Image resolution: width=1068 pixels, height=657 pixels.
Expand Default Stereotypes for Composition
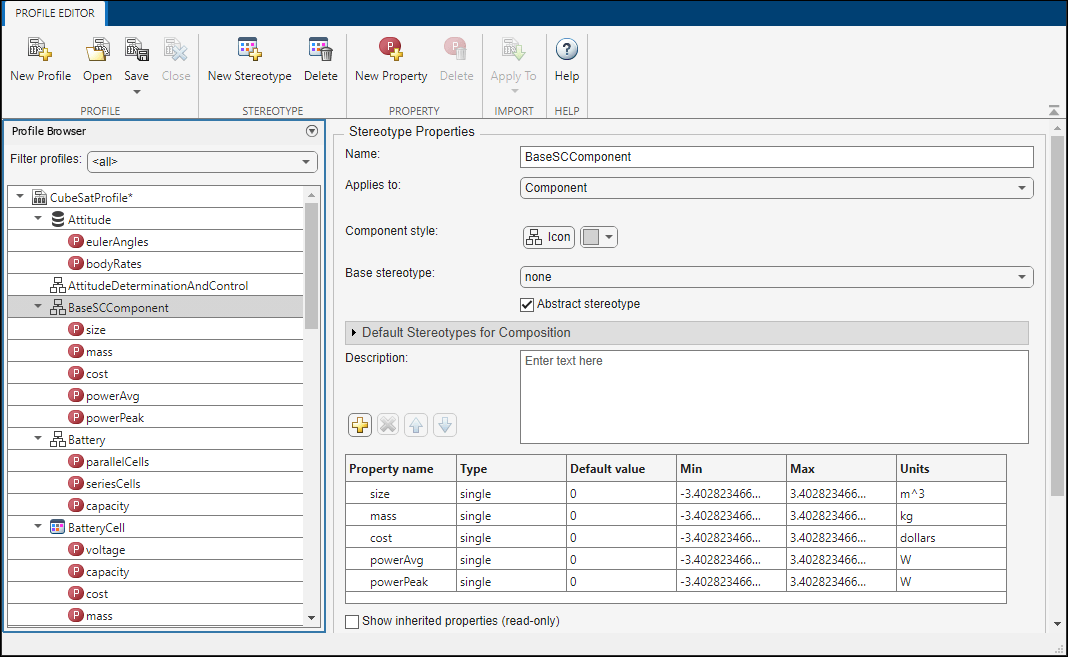pos(354,332)
